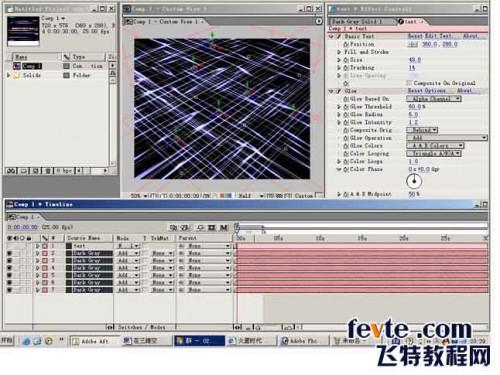The width and height of the screenshot is (500, 375).
Task: Collapse the Basic Text effect triangle
Action: pos(331,36)
